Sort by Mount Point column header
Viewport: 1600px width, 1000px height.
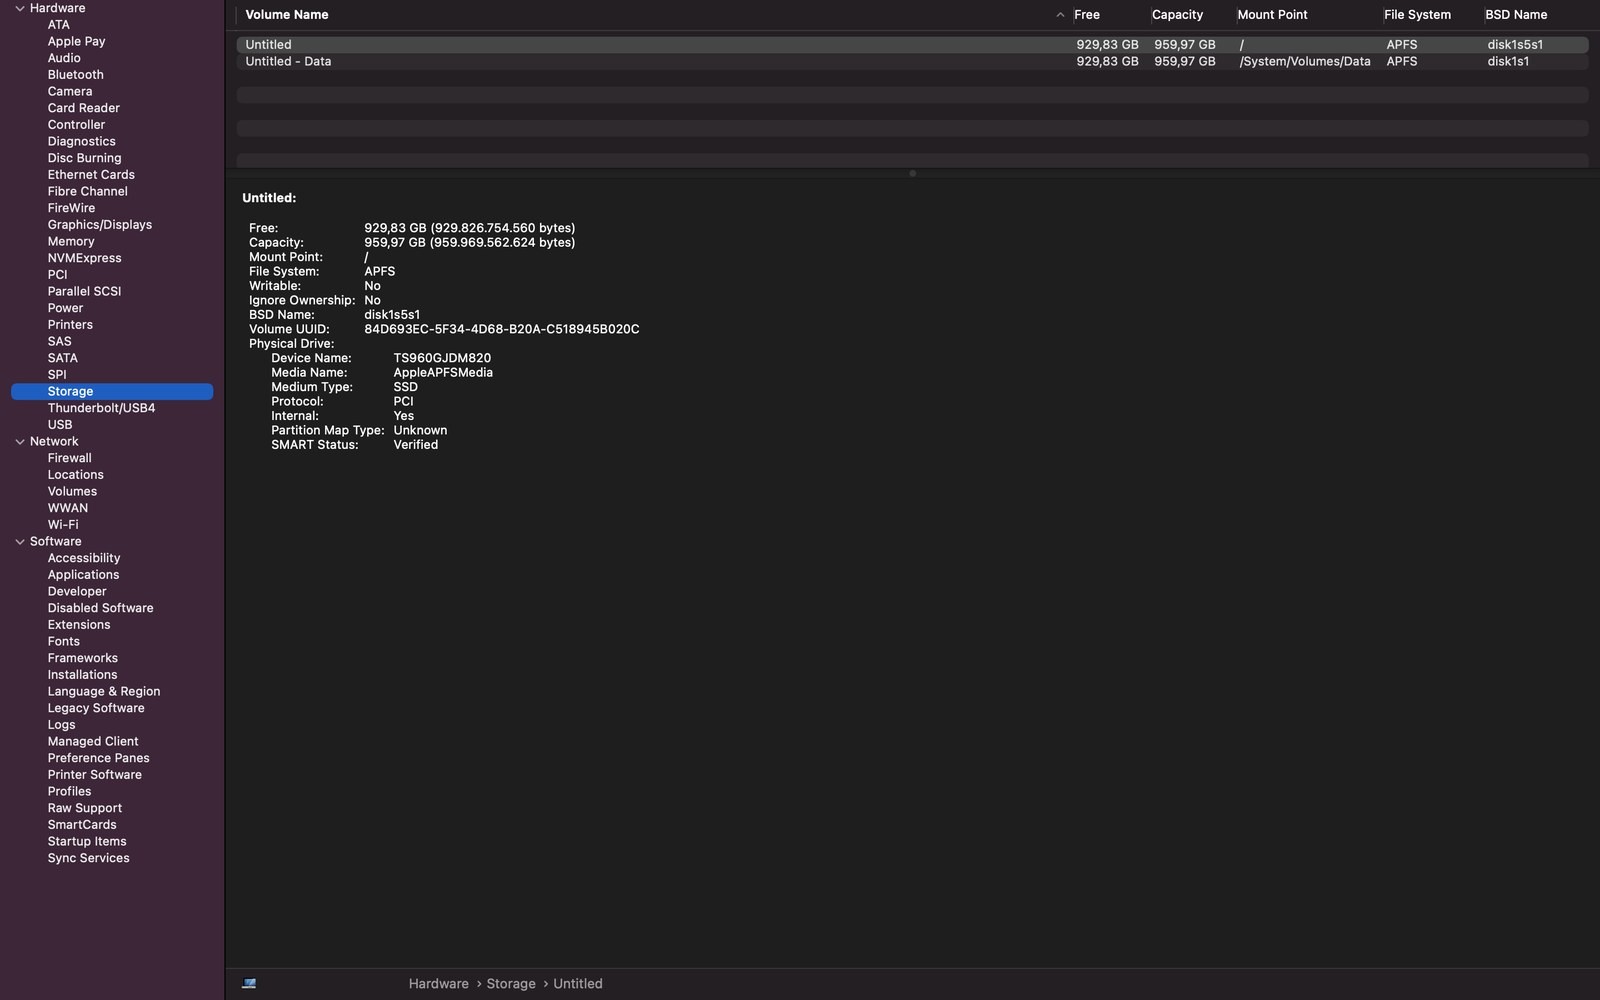tap(1272, 15)
